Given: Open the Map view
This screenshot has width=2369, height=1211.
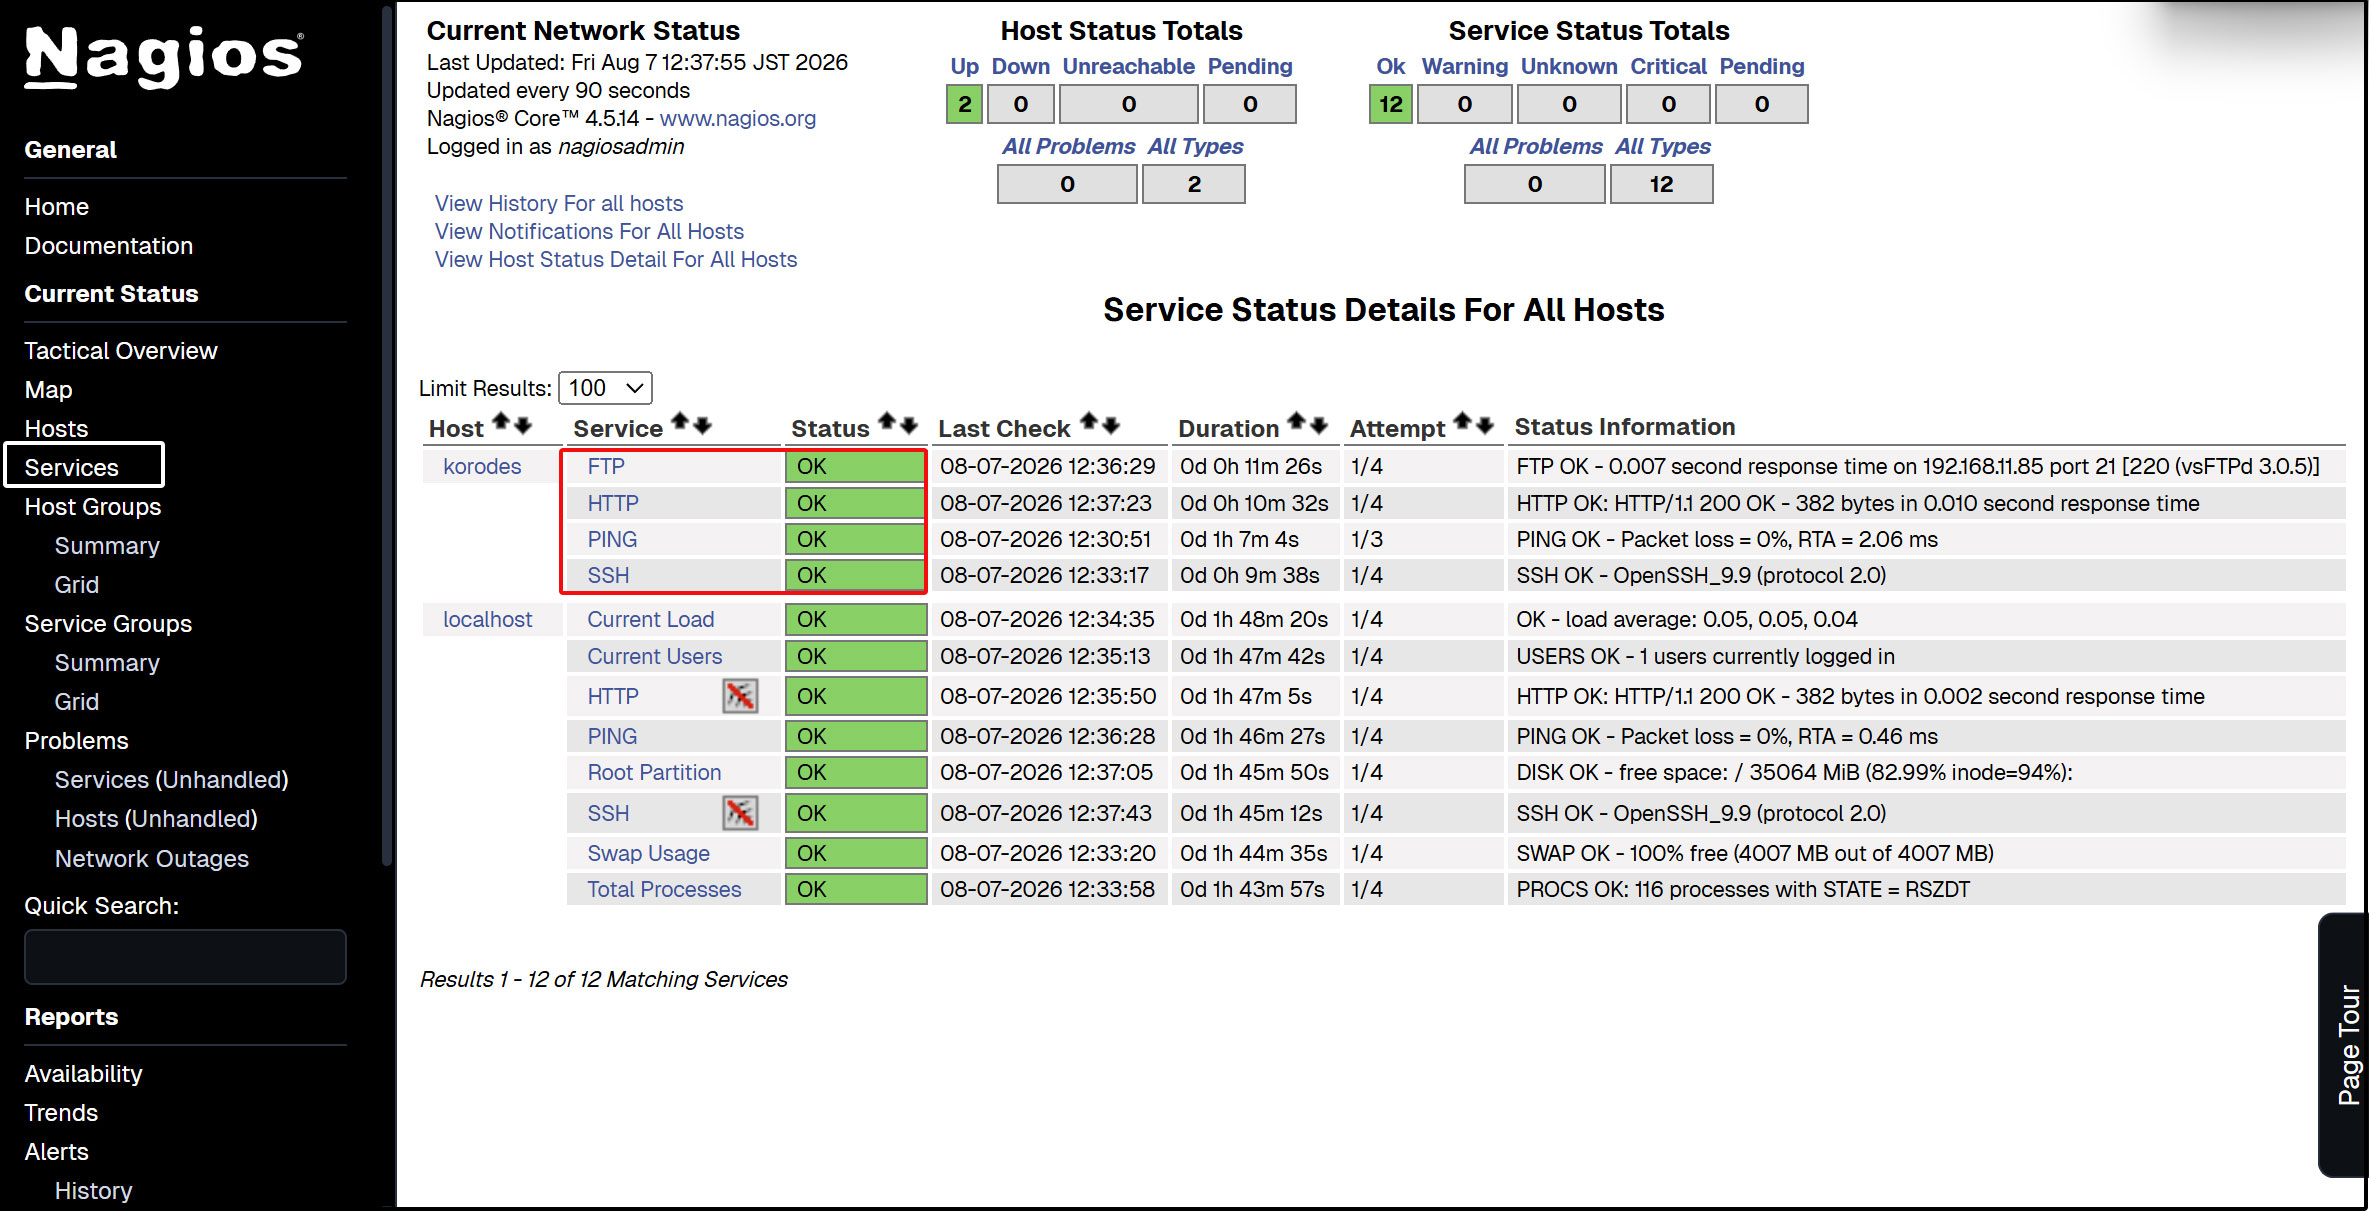Looking at the screenshot, I should coord(49,390).
